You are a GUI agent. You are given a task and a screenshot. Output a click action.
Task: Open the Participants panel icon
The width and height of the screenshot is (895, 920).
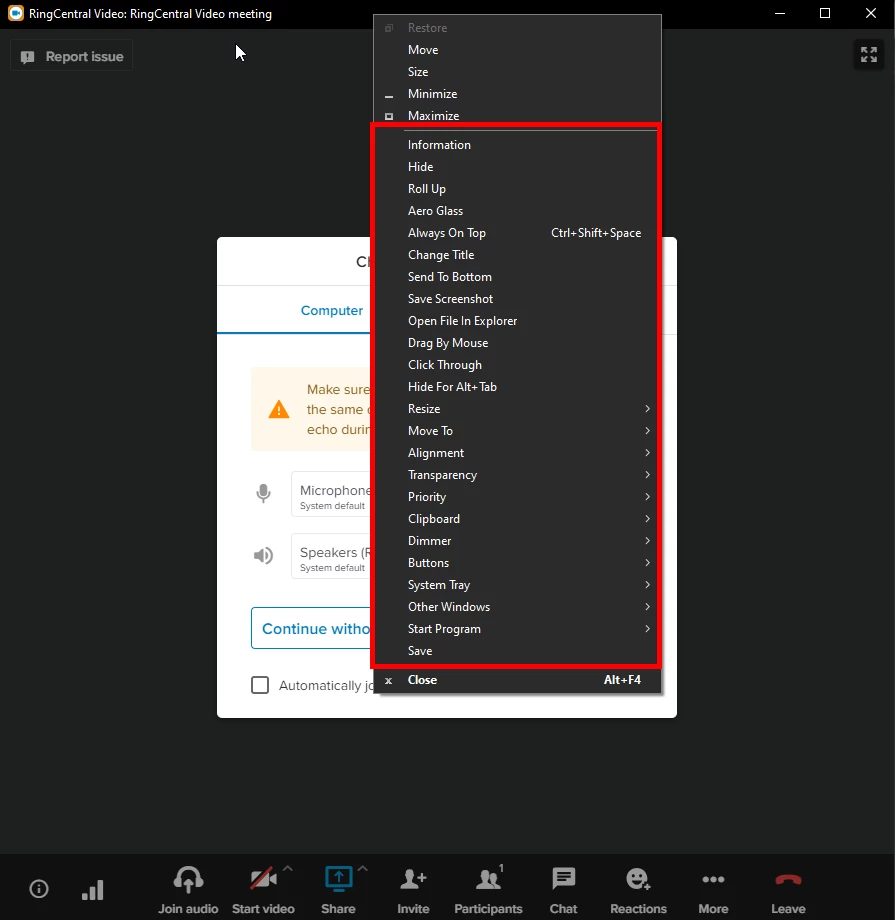point(488,879)
